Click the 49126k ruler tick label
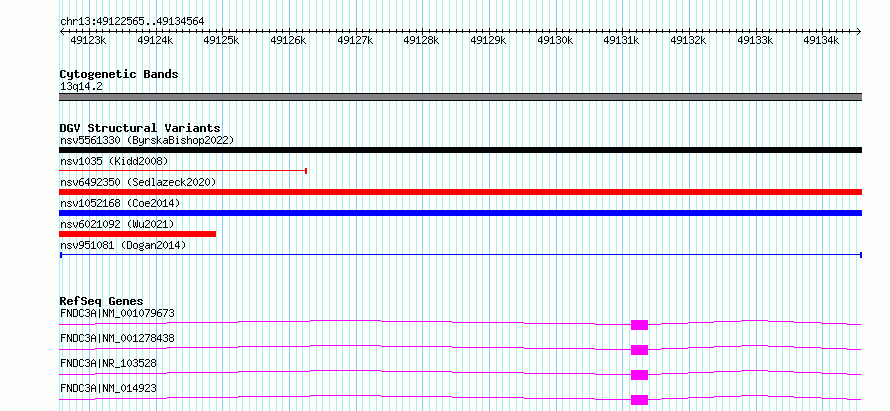The height and width of the screenshot is (411, 890). click(x=288, y=40)
